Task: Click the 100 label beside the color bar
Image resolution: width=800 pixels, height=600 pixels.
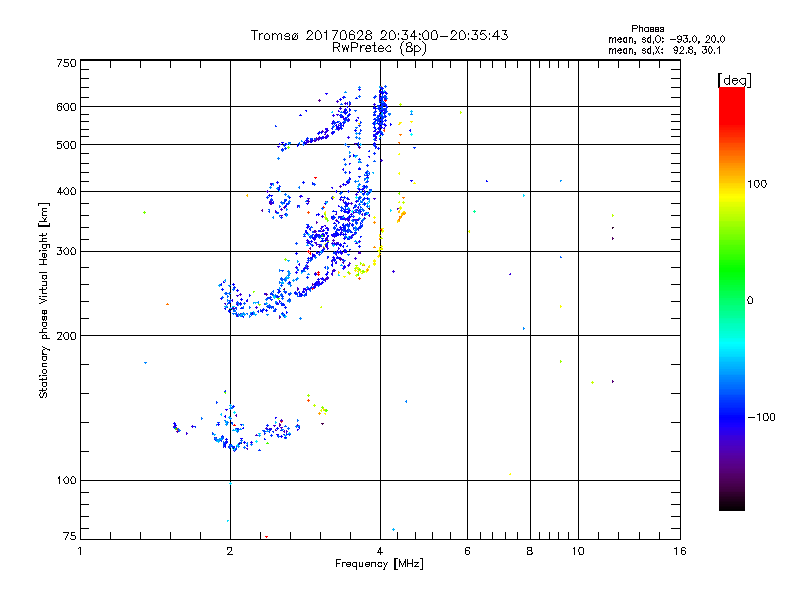Action: (x=757, y=184)
